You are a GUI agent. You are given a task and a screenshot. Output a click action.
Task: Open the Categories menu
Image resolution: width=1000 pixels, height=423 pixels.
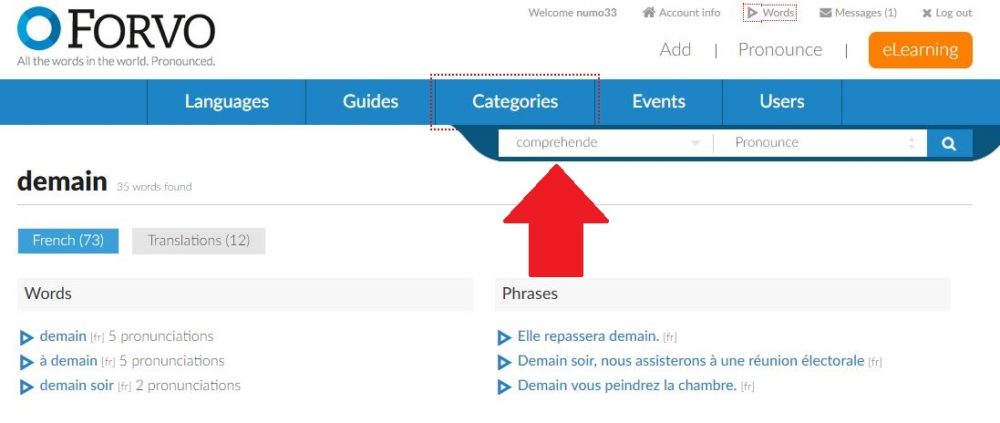tap(515, 101)
